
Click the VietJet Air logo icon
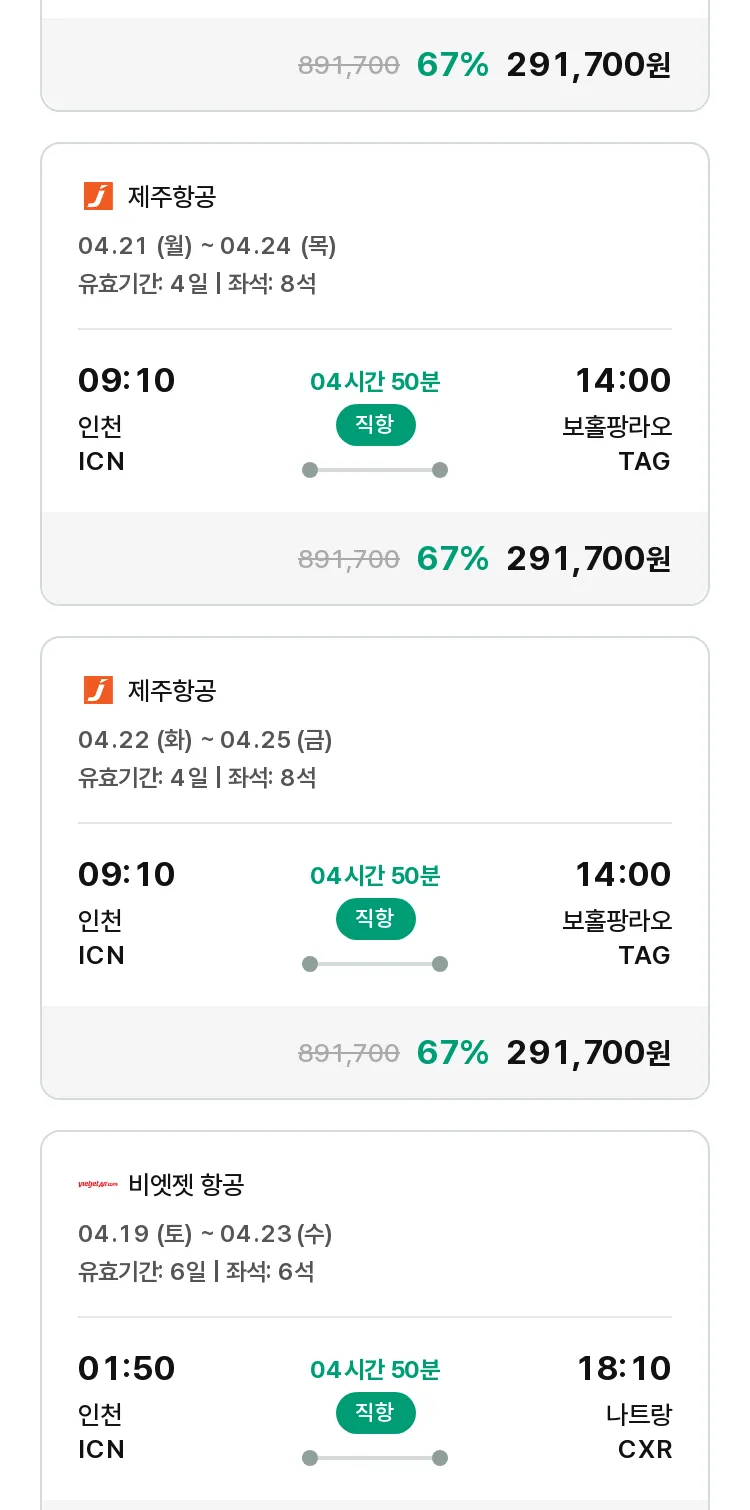98,1184
